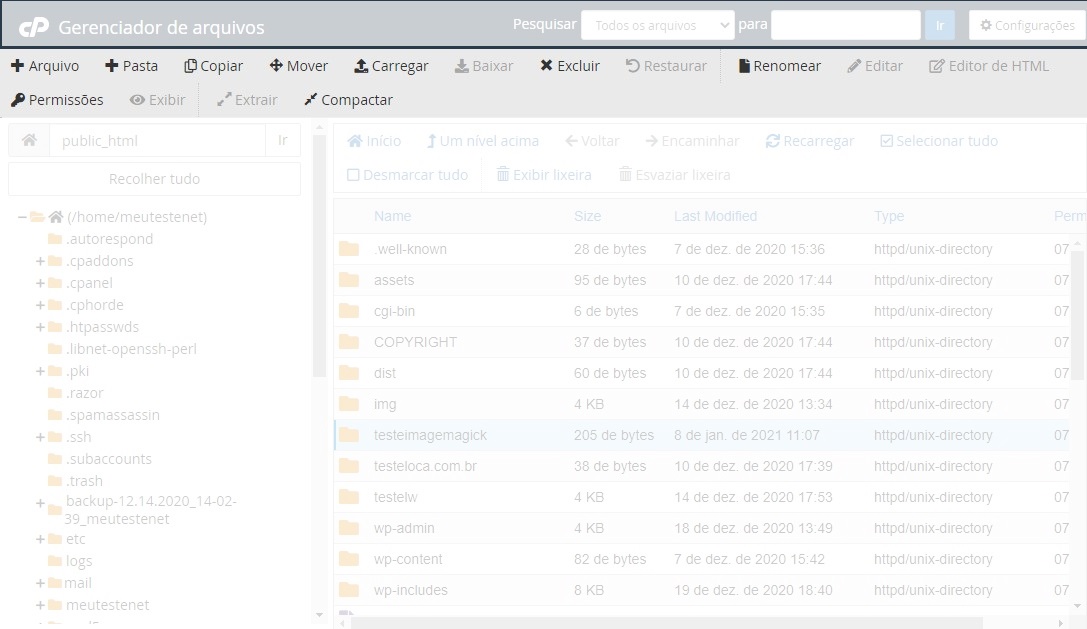Select the dist folder name
Viewport: 1087px width, 629px height.
pyautogui.click(x=385, y=373)
